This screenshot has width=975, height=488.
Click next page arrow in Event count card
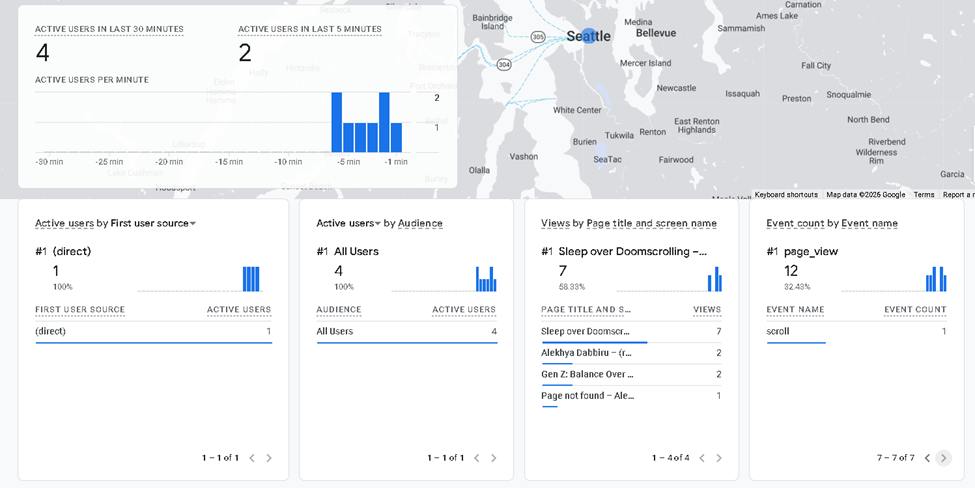point(943,458)
